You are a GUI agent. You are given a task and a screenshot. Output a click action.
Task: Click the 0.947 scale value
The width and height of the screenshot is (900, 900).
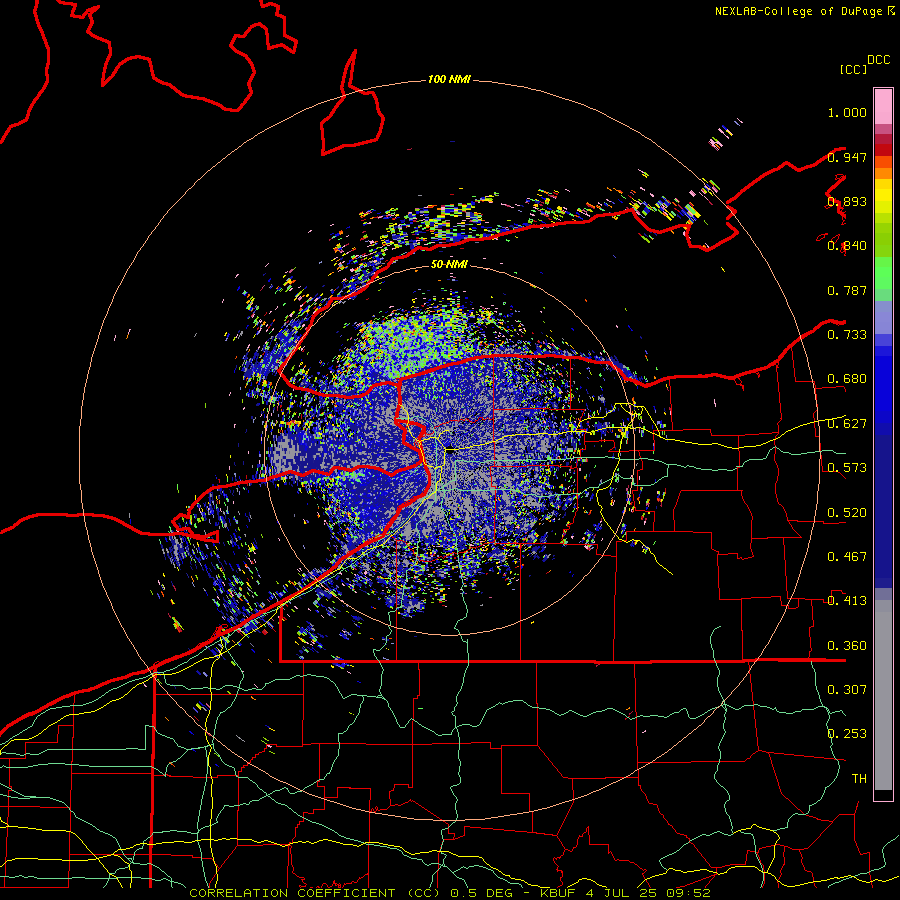(x=847, y=157)
